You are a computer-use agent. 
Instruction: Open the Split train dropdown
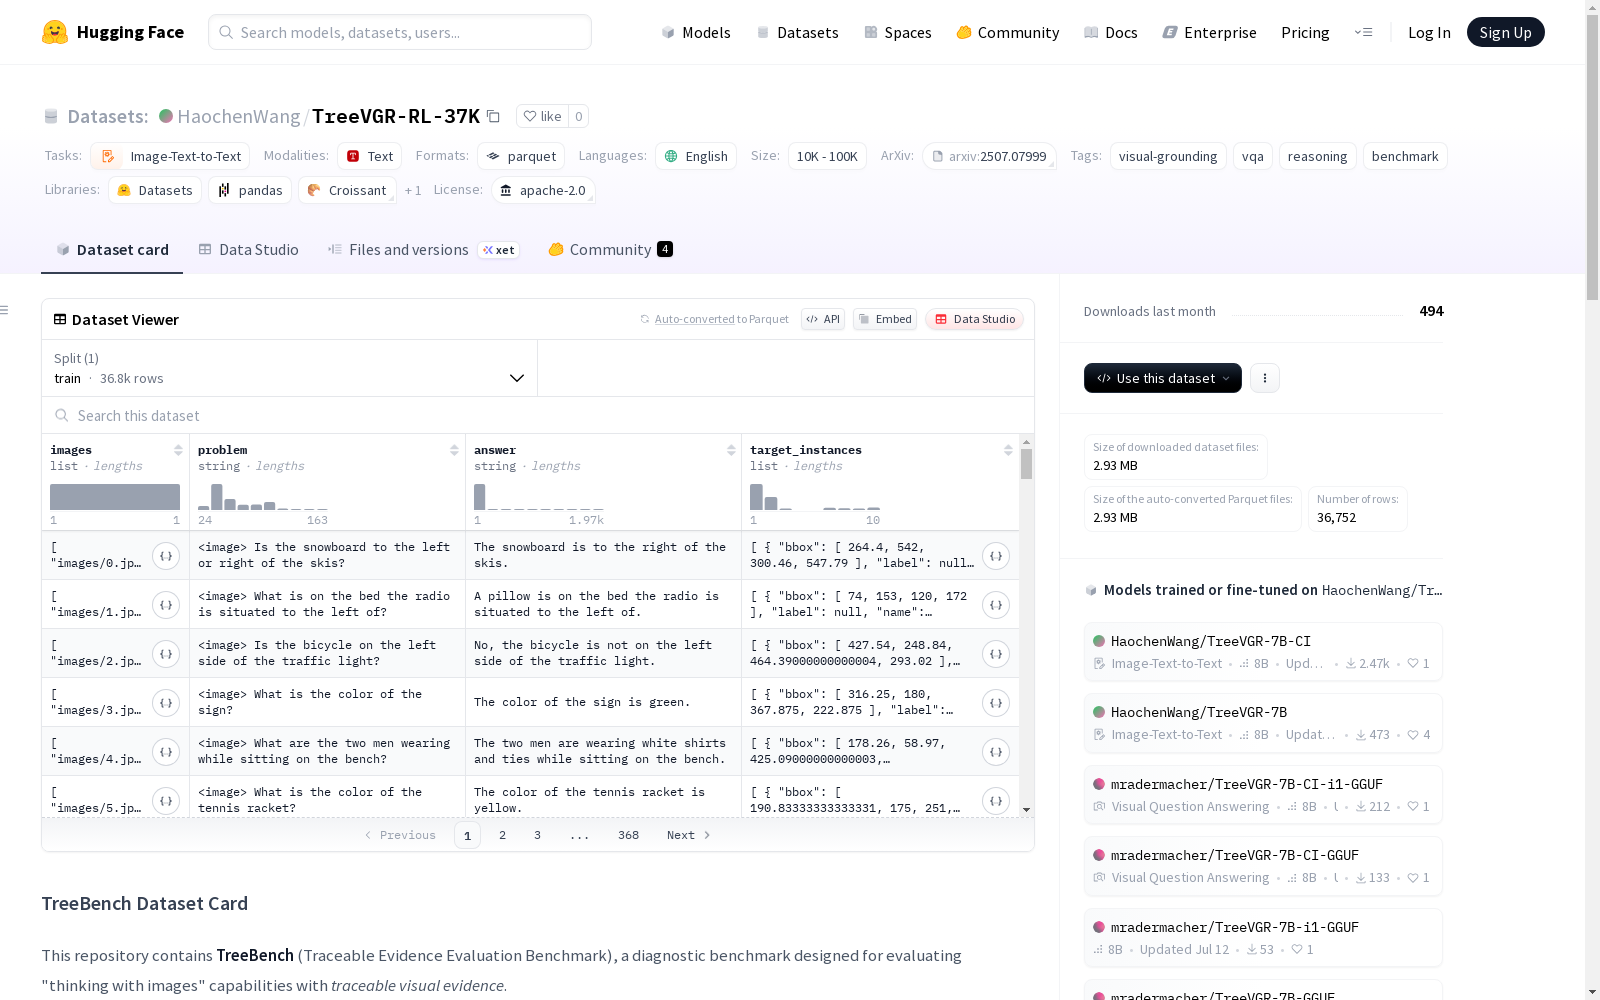coord(290,368)
